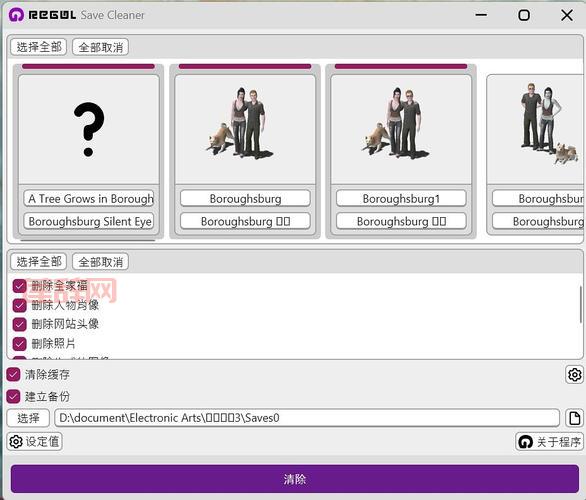Toggle the 删除网站头像 checkbox

point(19,324)
